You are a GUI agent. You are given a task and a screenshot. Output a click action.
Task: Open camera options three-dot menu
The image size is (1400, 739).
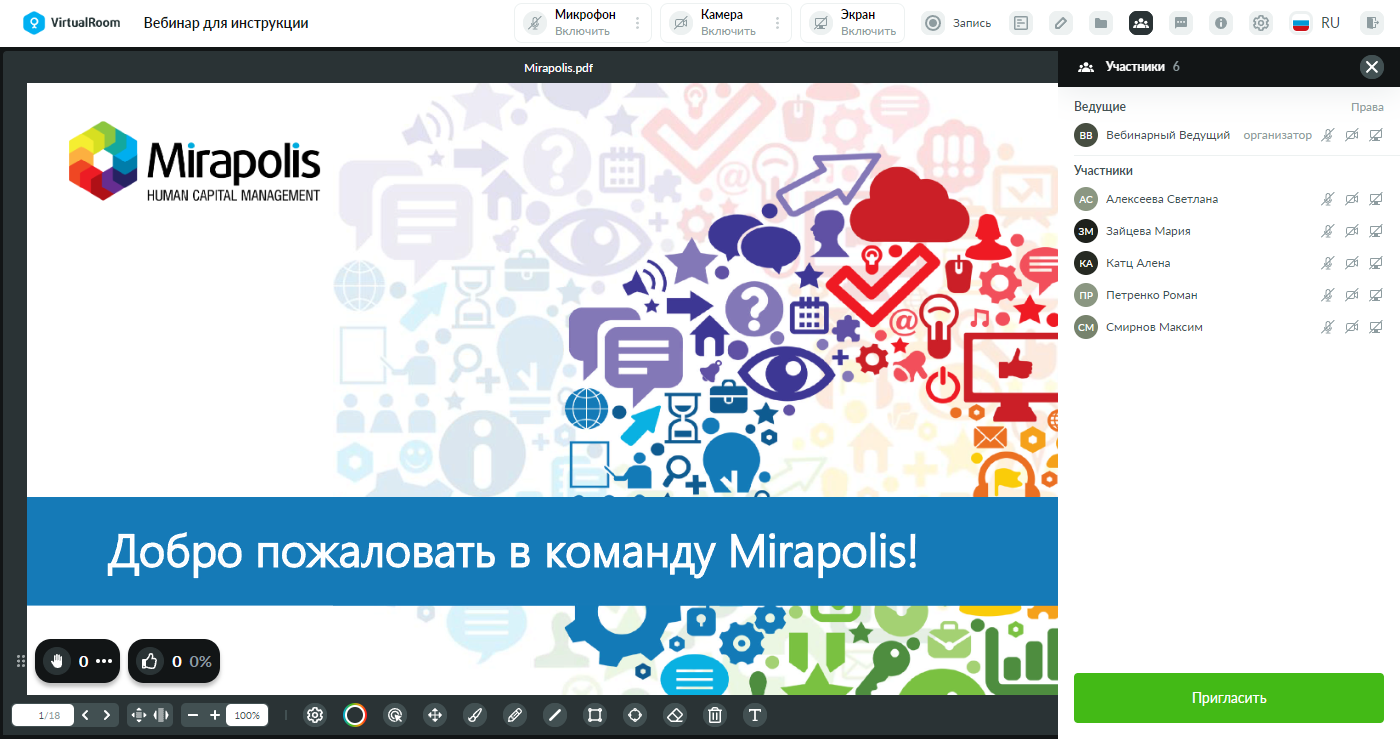point(777,23)
